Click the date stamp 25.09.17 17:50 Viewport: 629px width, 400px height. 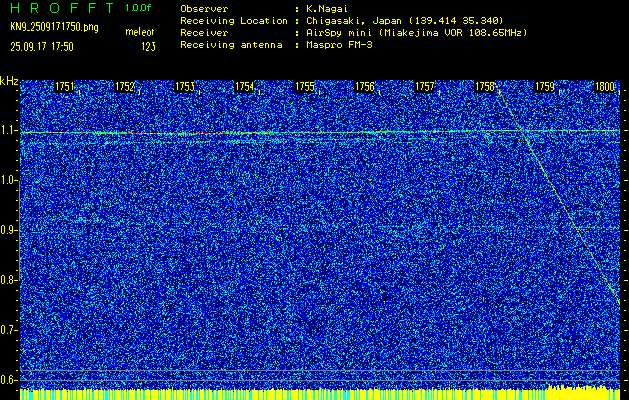click(42, 47)
